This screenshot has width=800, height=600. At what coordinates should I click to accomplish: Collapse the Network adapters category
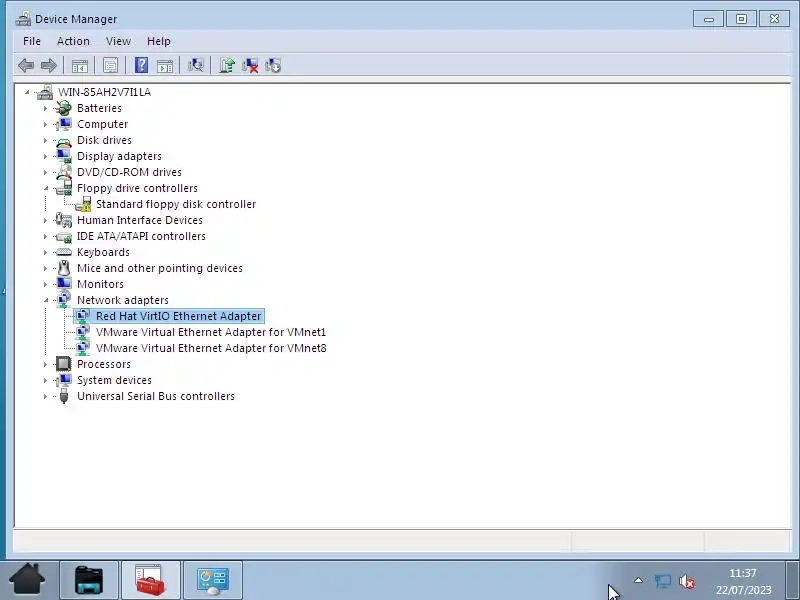(46, 301)
